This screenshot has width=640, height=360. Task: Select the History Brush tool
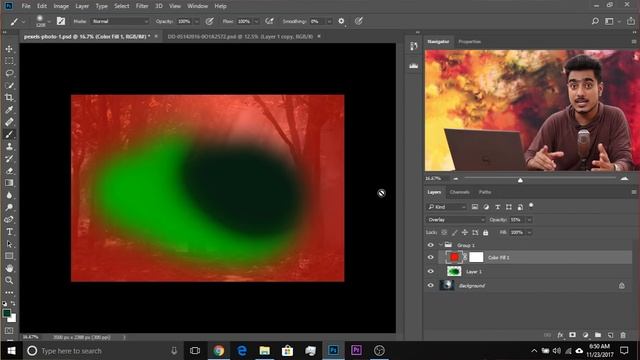click(9, 159)
